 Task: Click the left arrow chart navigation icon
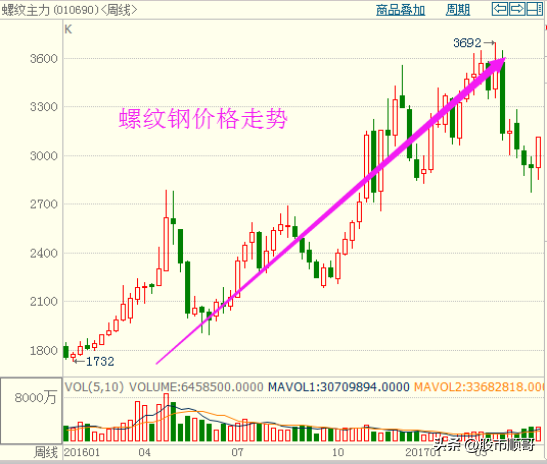pos(500,9)
